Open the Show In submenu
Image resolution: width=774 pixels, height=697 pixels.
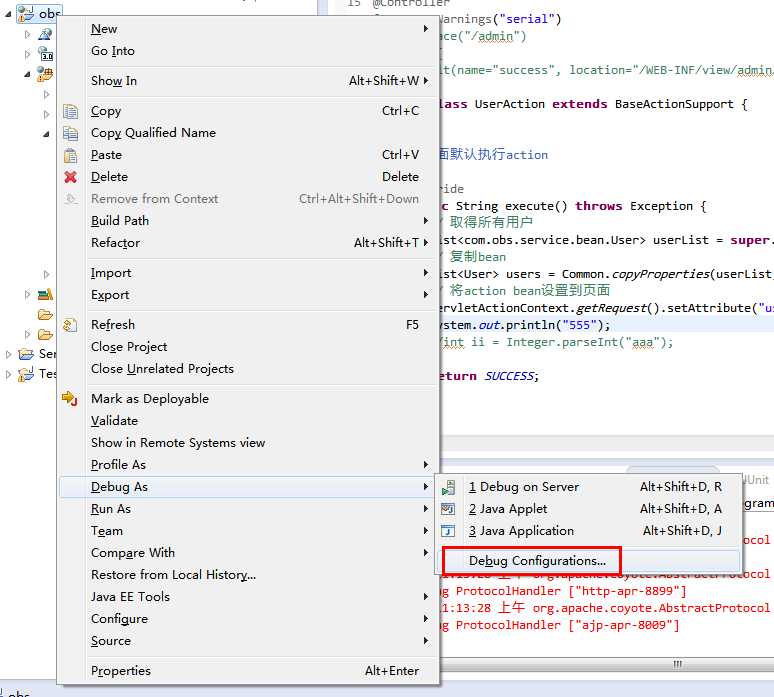point(248,80)
